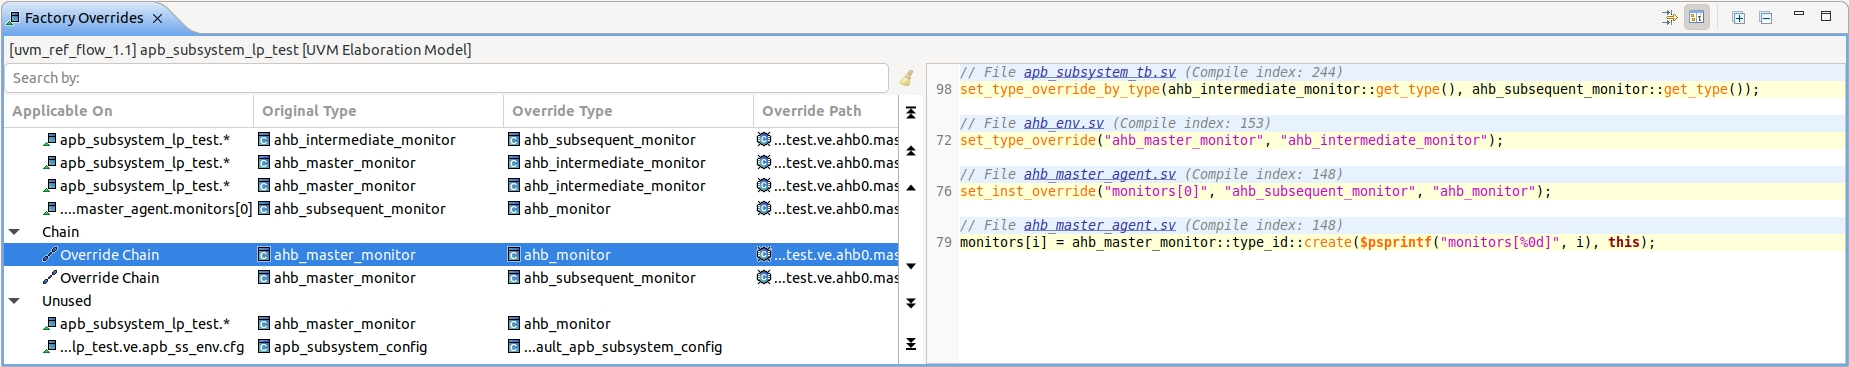Screen dimensions: 1849x367
Task: Jump to first override with top arrow
Action: coord(911,113)
